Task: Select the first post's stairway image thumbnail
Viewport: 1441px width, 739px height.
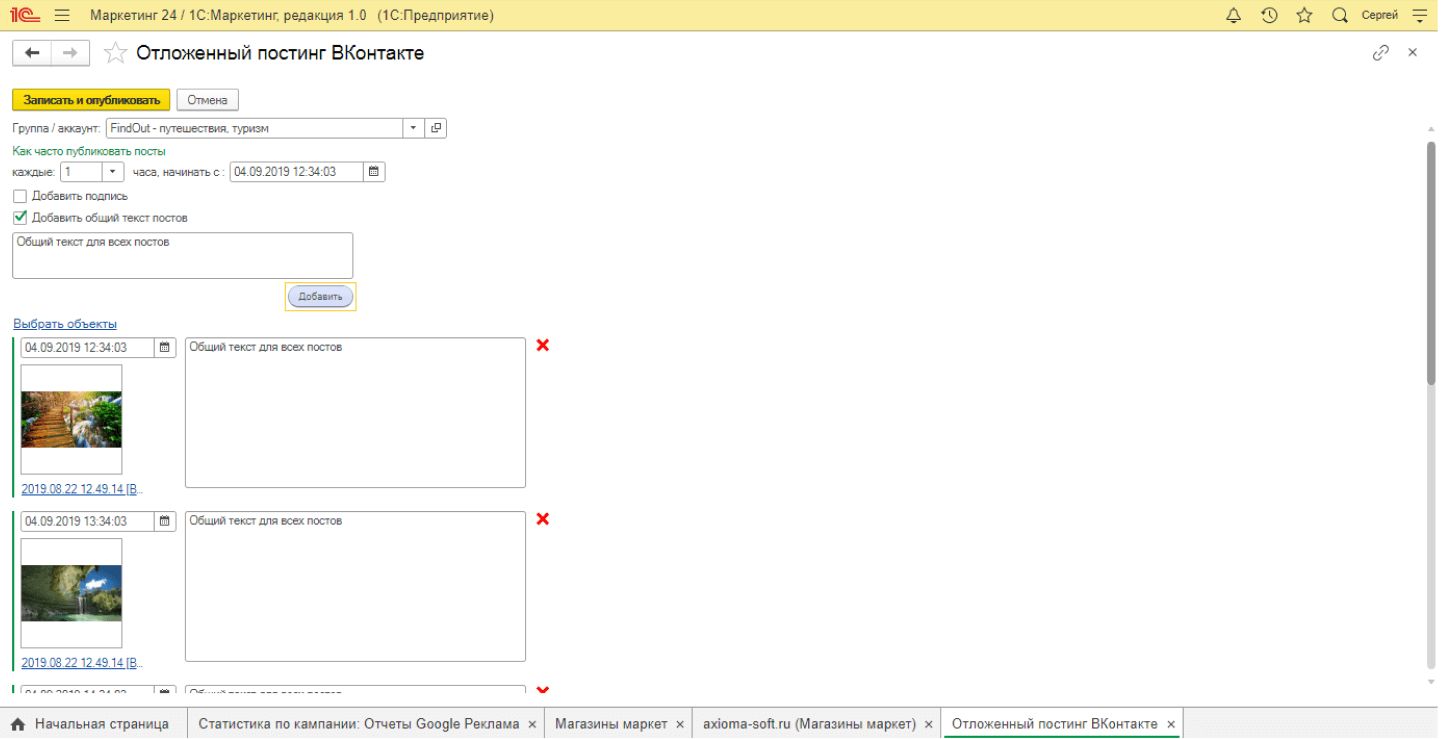Action: 72,419
